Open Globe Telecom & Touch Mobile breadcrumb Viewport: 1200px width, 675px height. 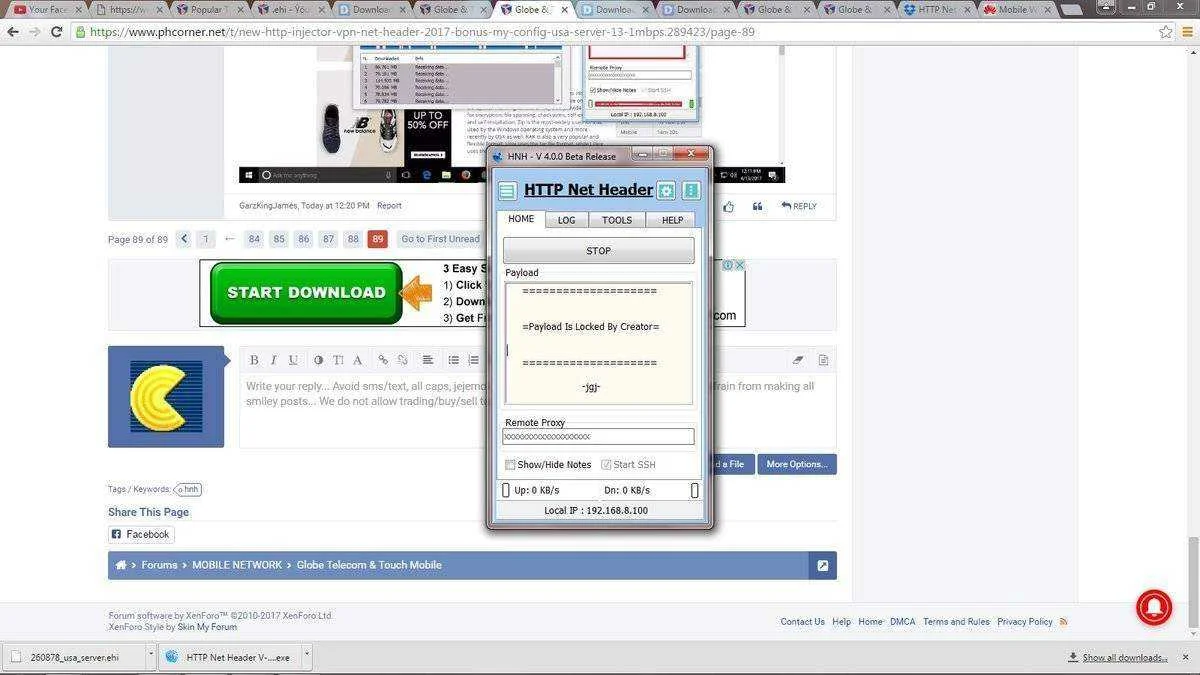tap(369, 565)
